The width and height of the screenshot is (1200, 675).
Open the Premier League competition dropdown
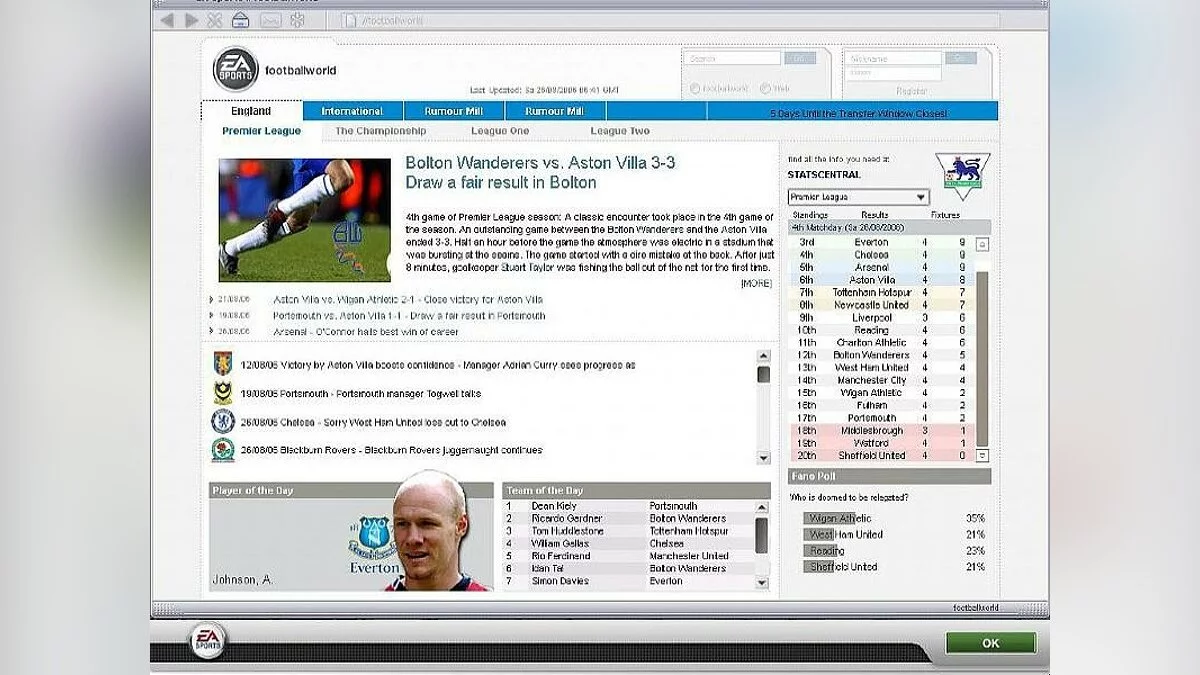click(x=859, y=197)
